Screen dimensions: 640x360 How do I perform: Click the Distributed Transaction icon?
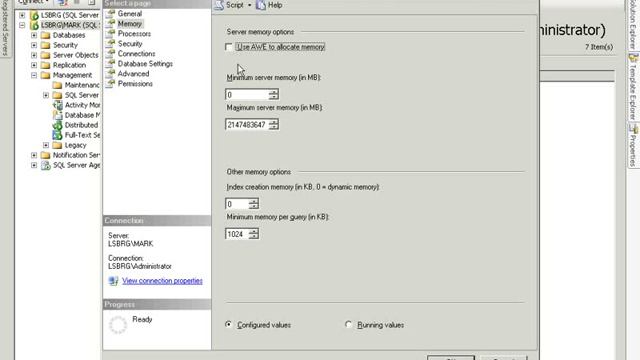pyautogui.click(x=58, y=125)
